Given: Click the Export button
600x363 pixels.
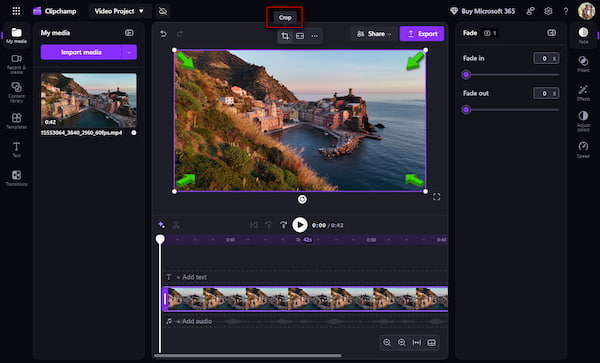Looking at the screenshot, I should coord(422,34).
